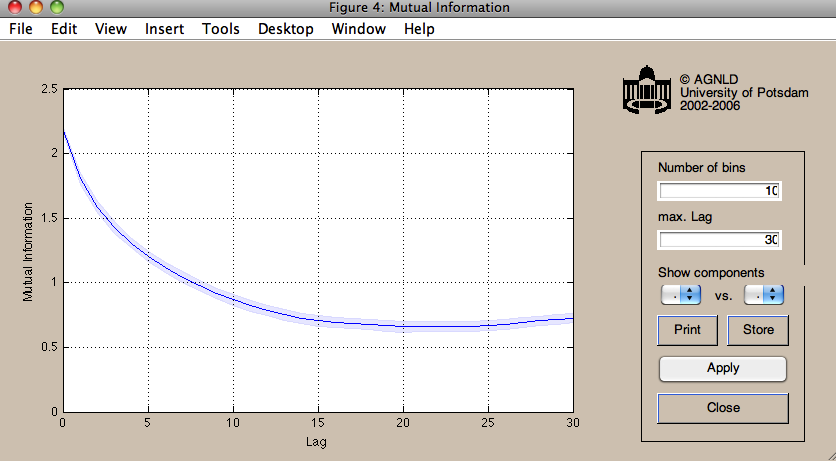Open the Desktop menu
Image resolution: width=836 pixels, height=461 pixels.
(x=286, y=29)
